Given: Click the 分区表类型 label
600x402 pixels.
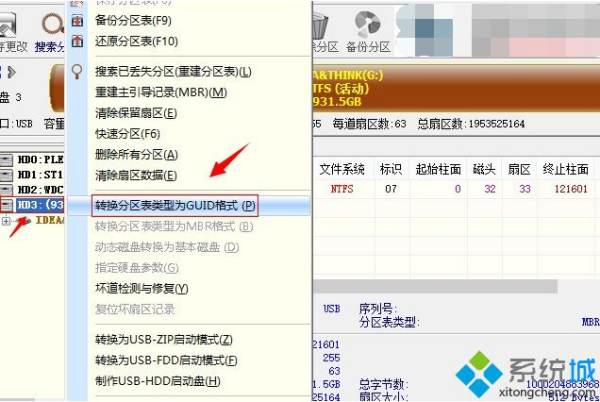Looking at the screenshot, I should [x=389, y=322].
